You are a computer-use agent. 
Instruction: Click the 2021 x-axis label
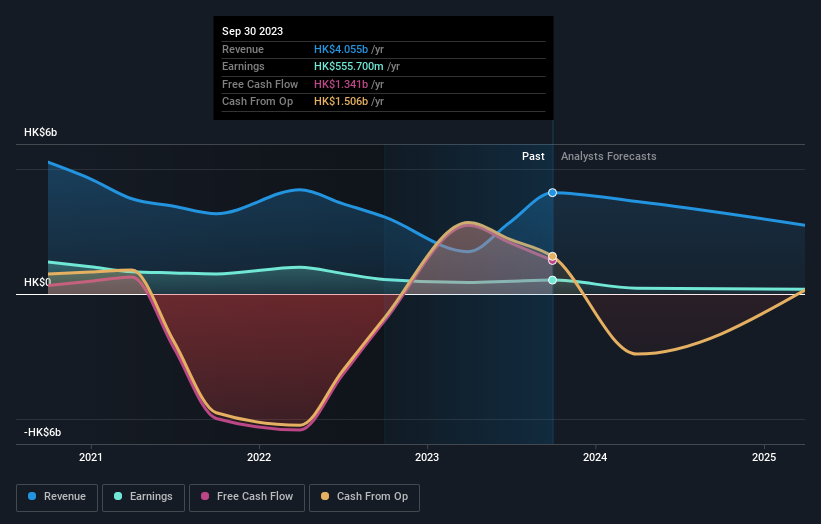click(91, 457)
